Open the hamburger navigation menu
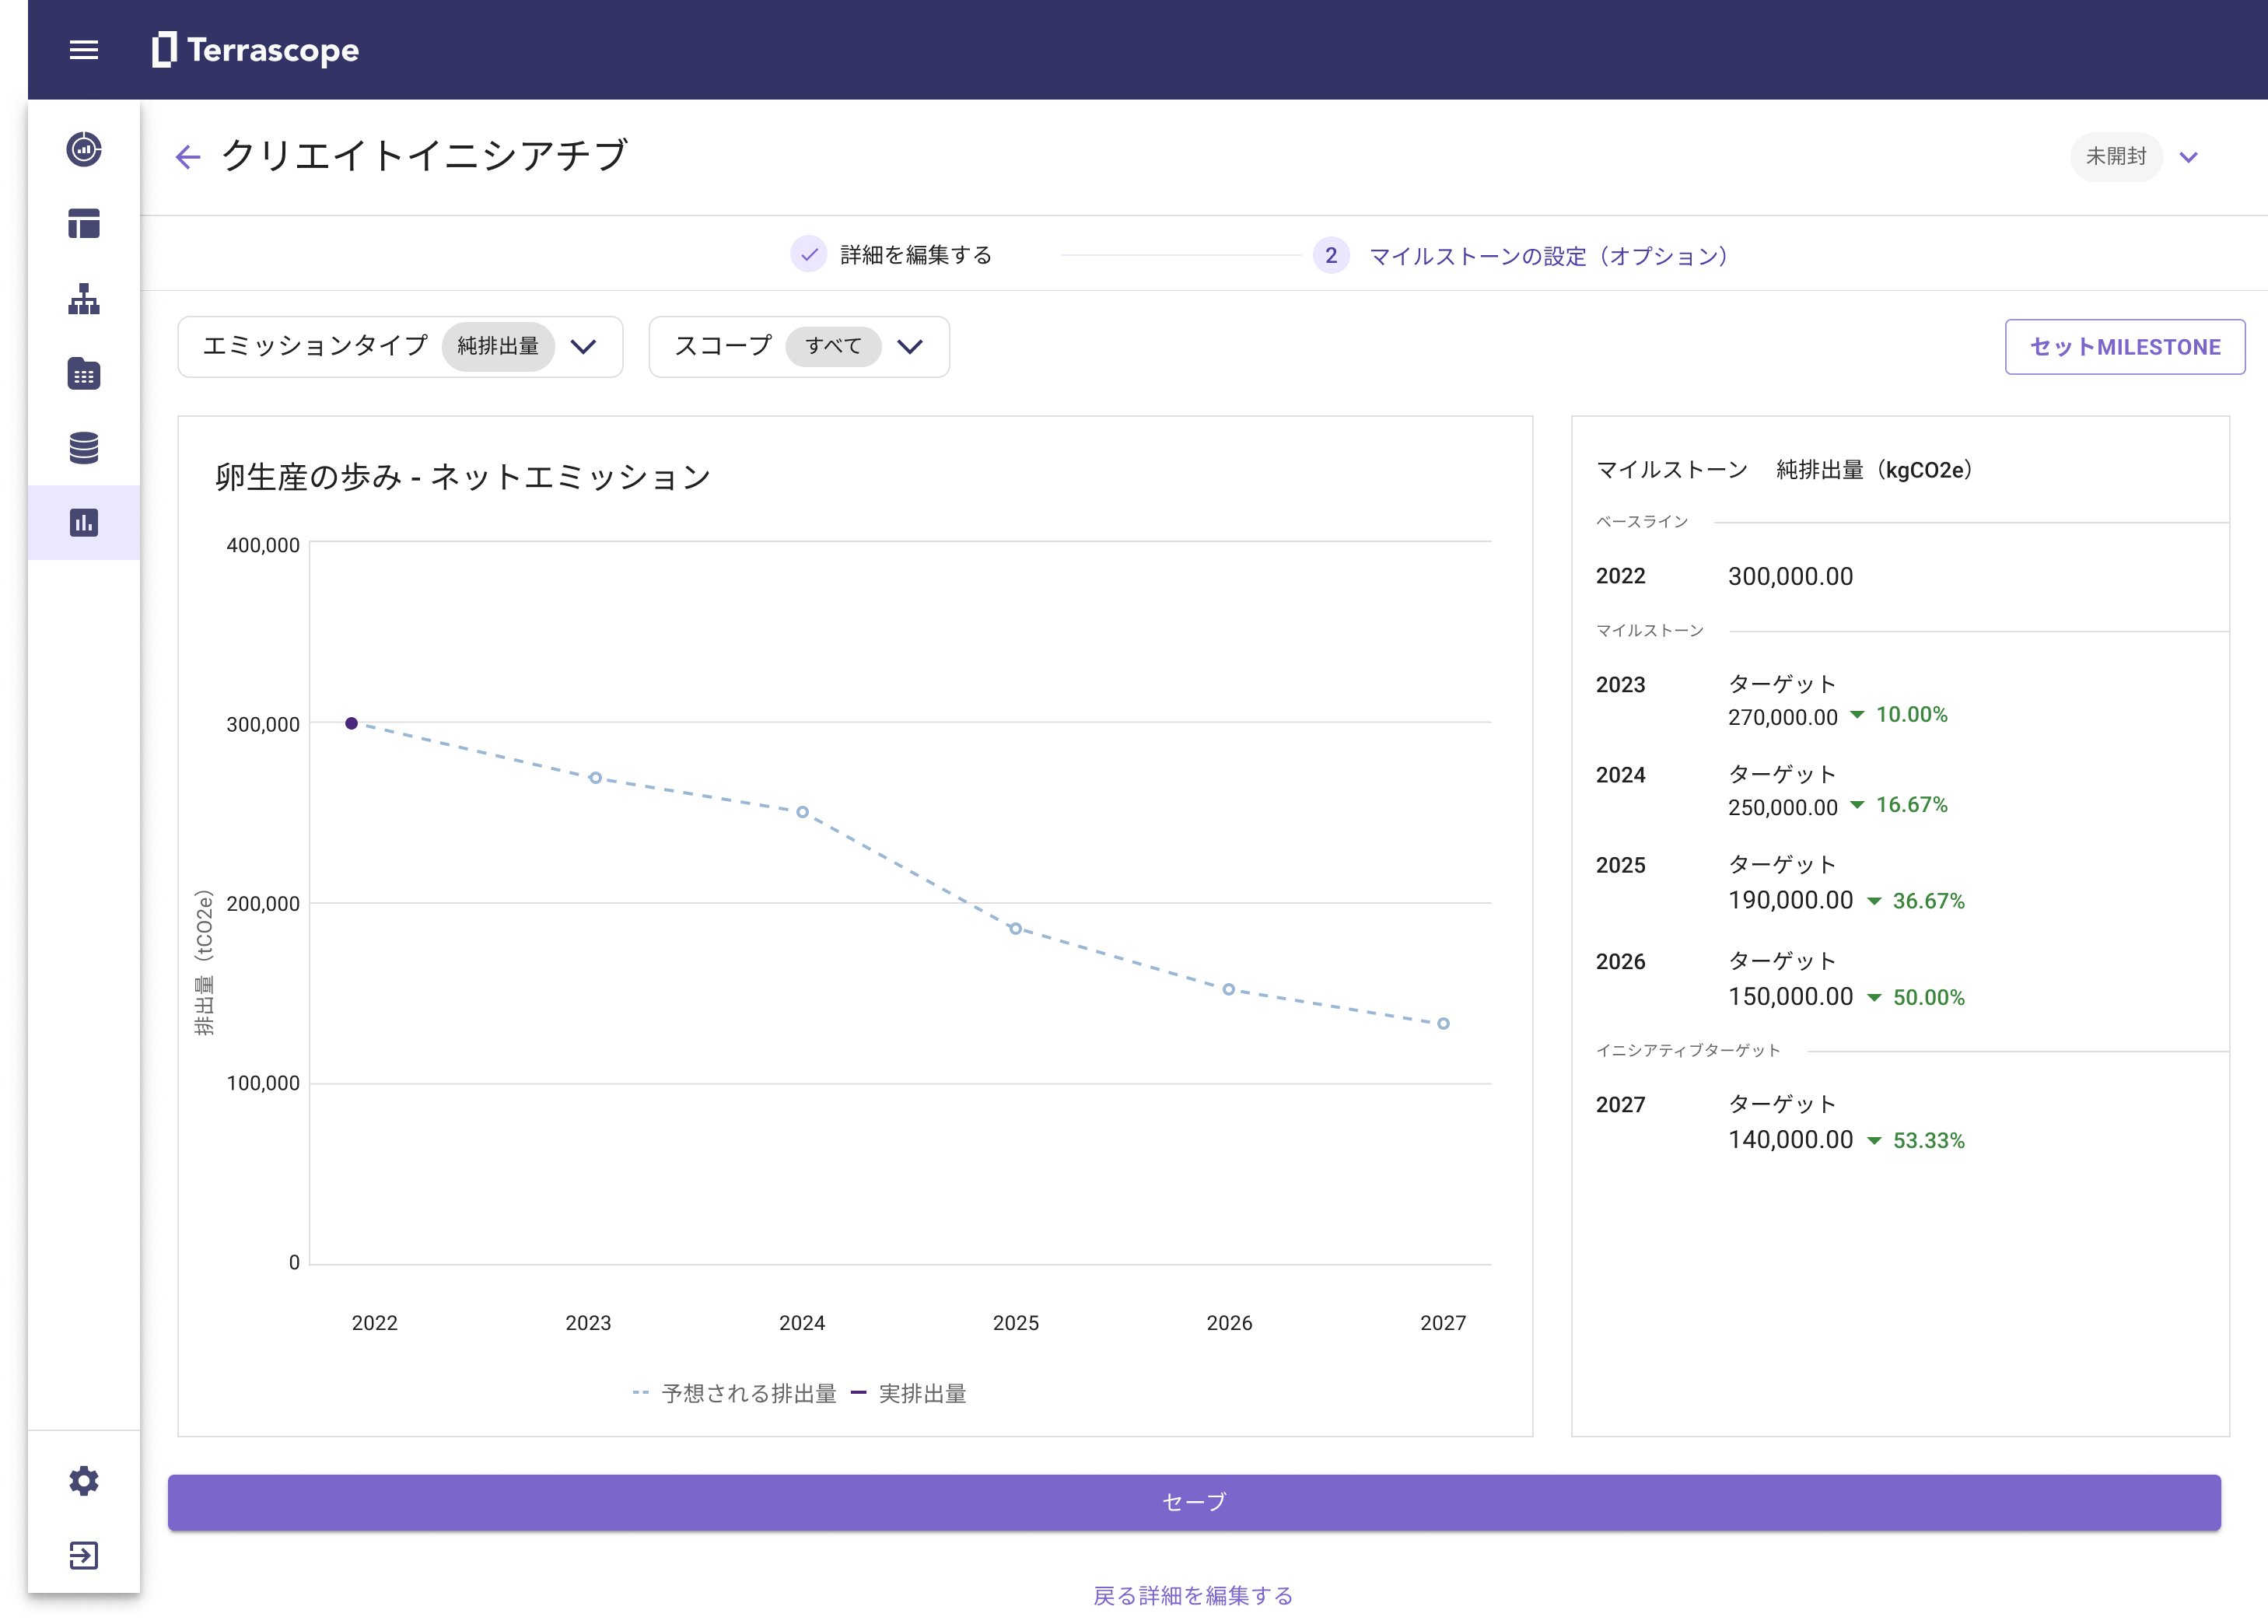The image size is (2268, 1624). tap(84, 50)
